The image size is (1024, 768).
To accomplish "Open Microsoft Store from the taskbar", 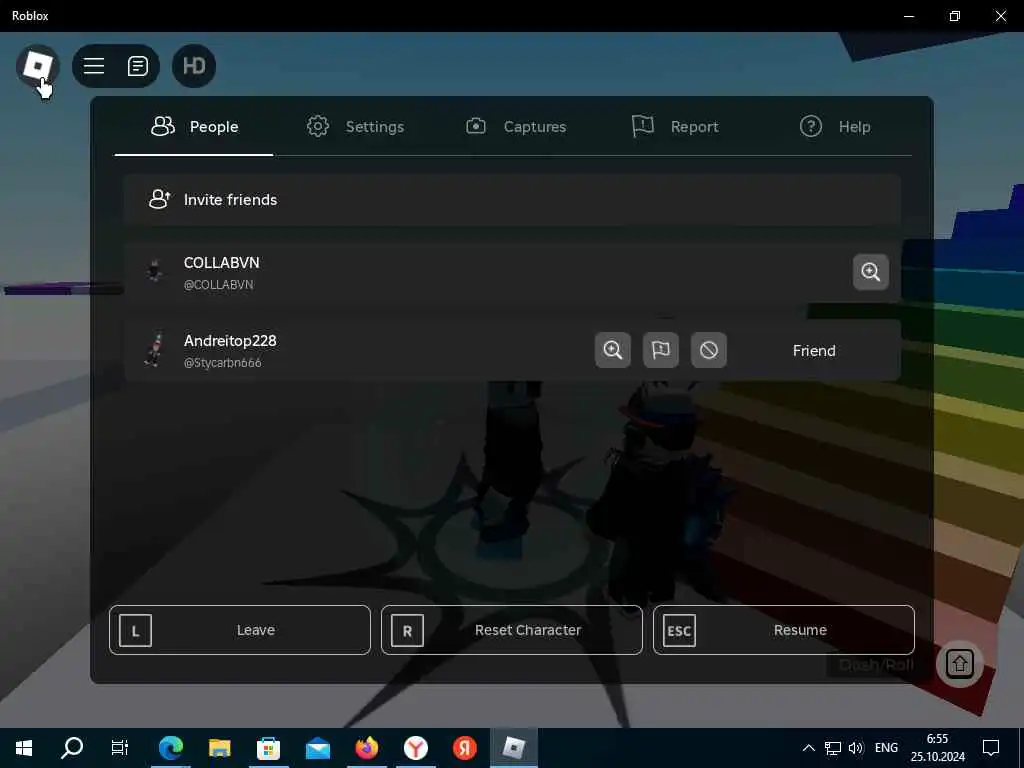I will 268,748.
